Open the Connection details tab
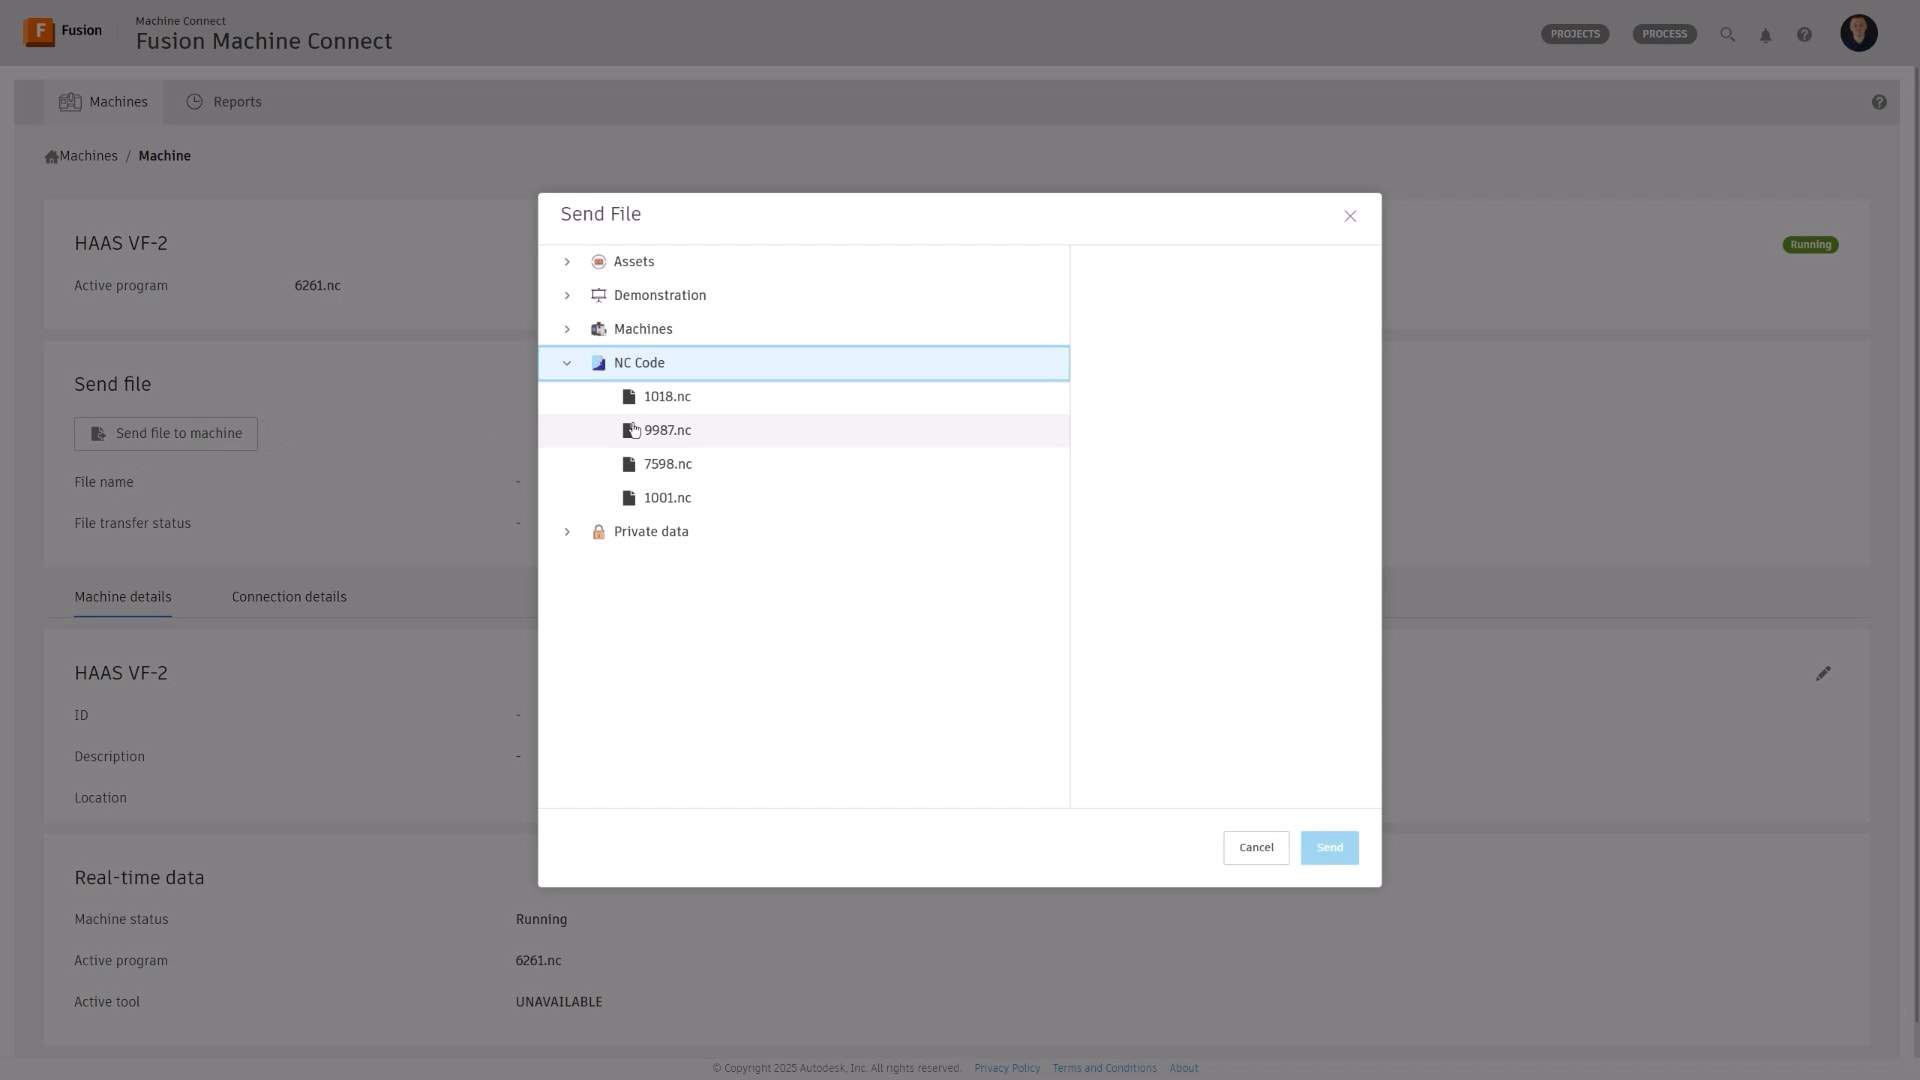The width and height of the screenshot is (1920, 1080). 289,597
